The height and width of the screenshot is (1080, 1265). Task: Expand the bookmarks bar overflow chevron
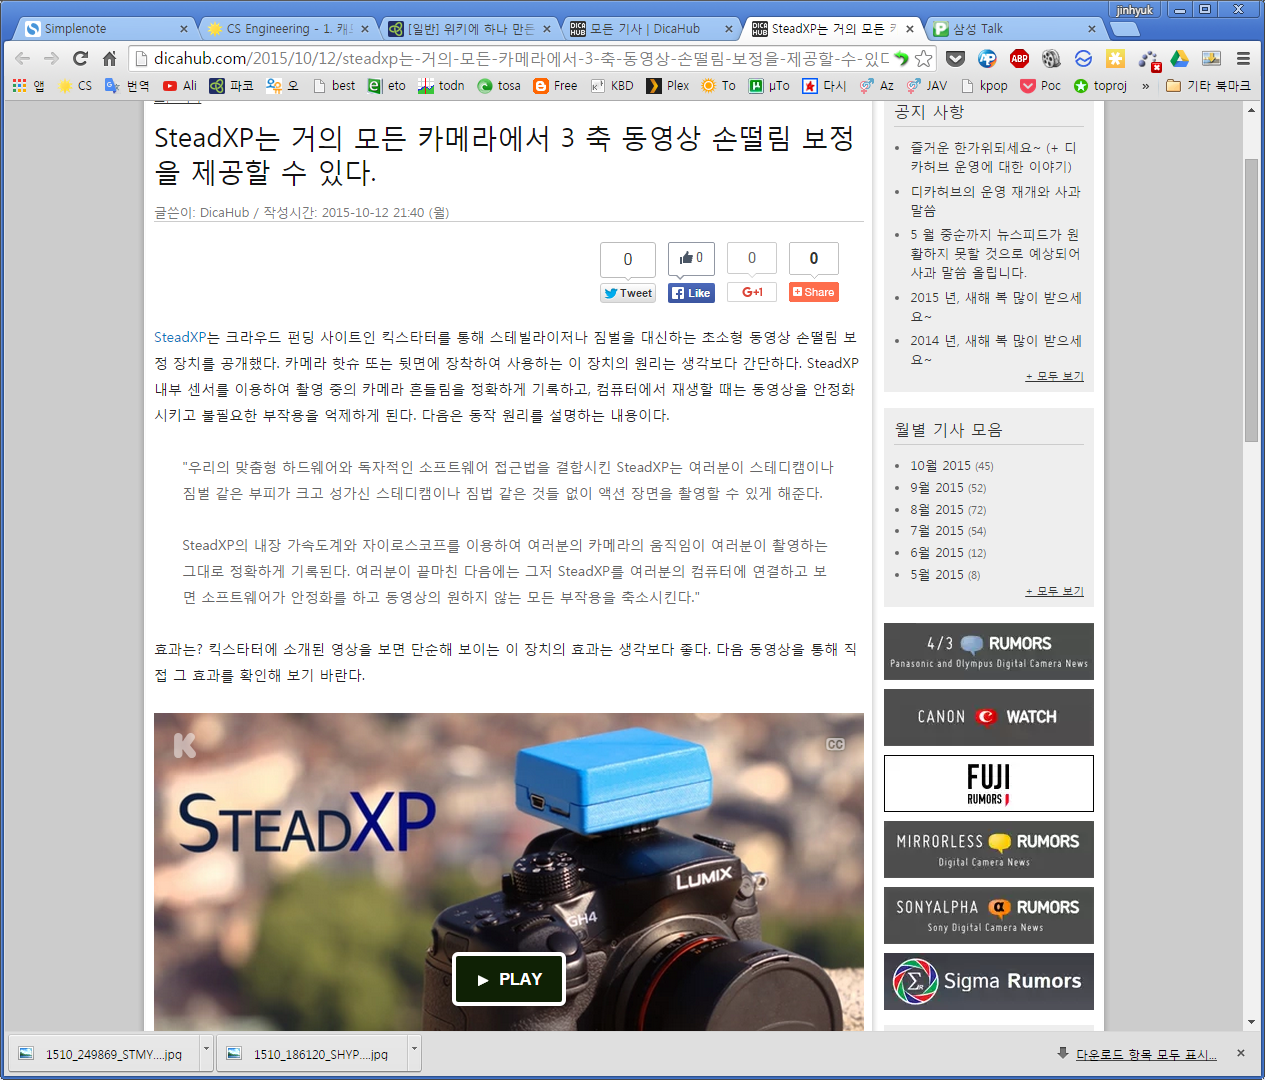click(1146, 86)
